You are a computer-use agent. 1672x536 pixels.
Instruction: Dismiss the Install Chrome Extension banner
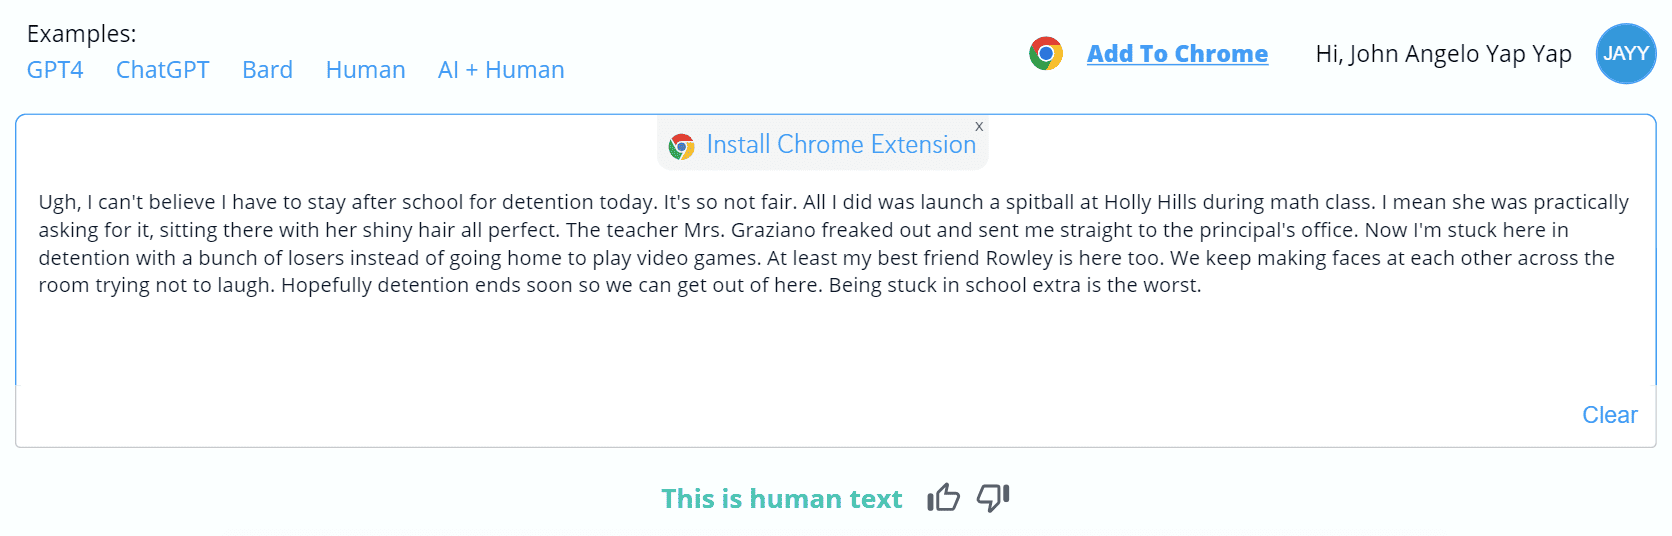[x=979, y=126]
